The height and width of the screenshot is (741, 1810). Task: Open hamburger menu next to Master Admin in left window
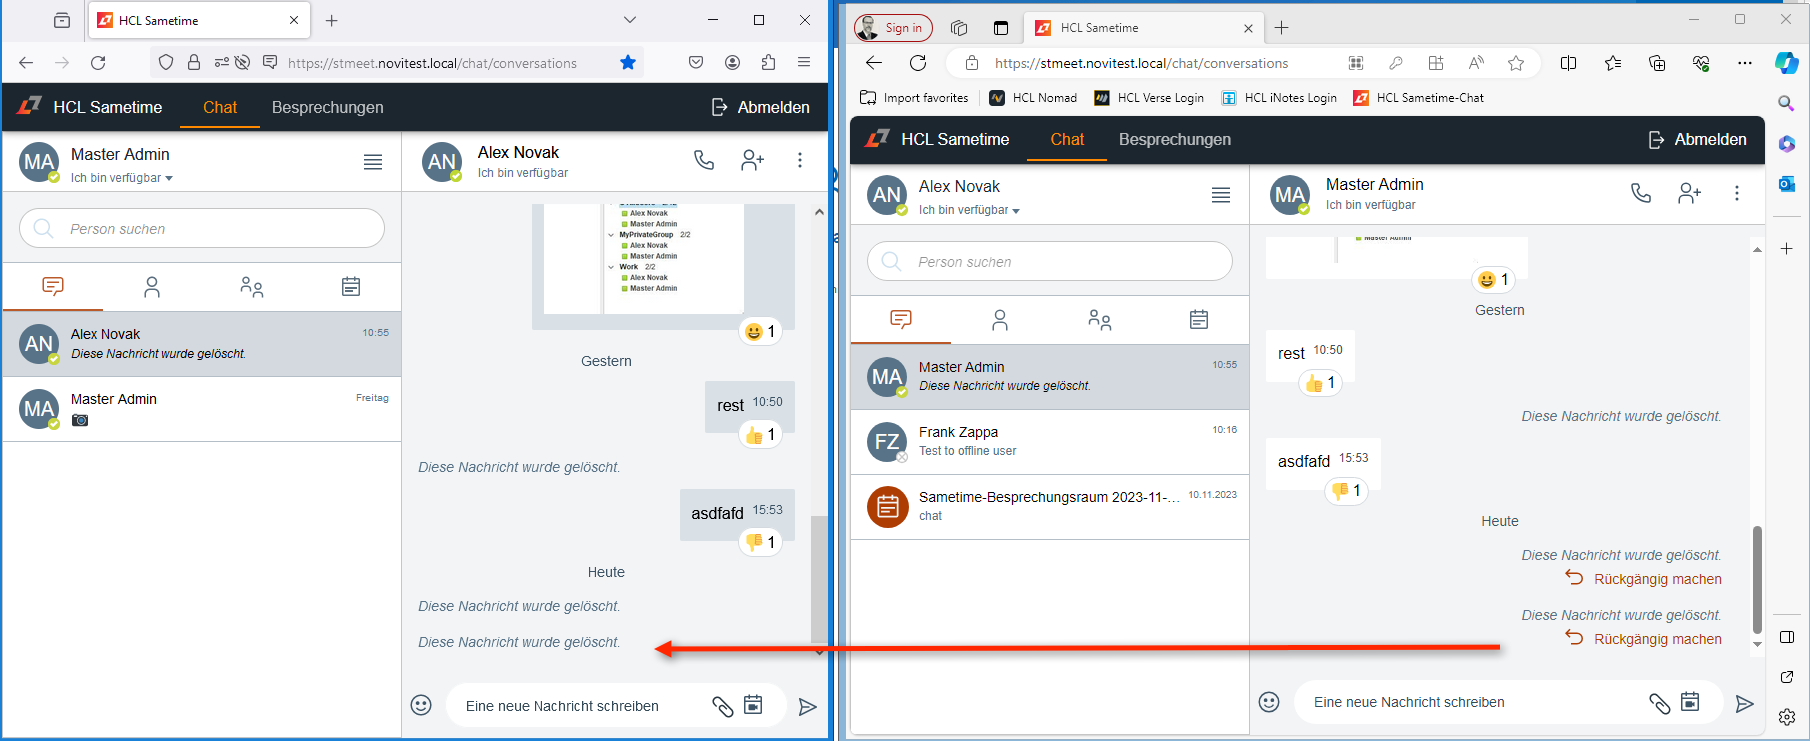coord(373,162)
